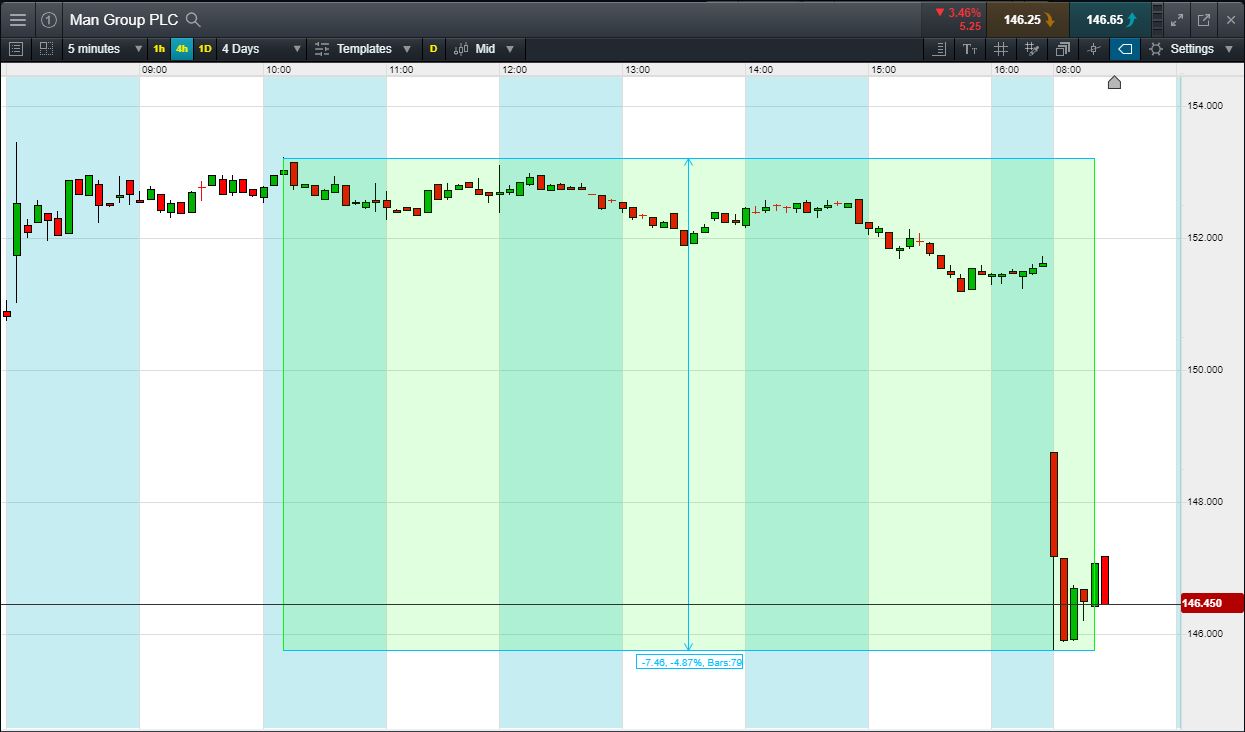This screenshot has width=1245, height=732.
Task: Click the stacked depth bars next to the buy price
Action: pos(1157,19)
